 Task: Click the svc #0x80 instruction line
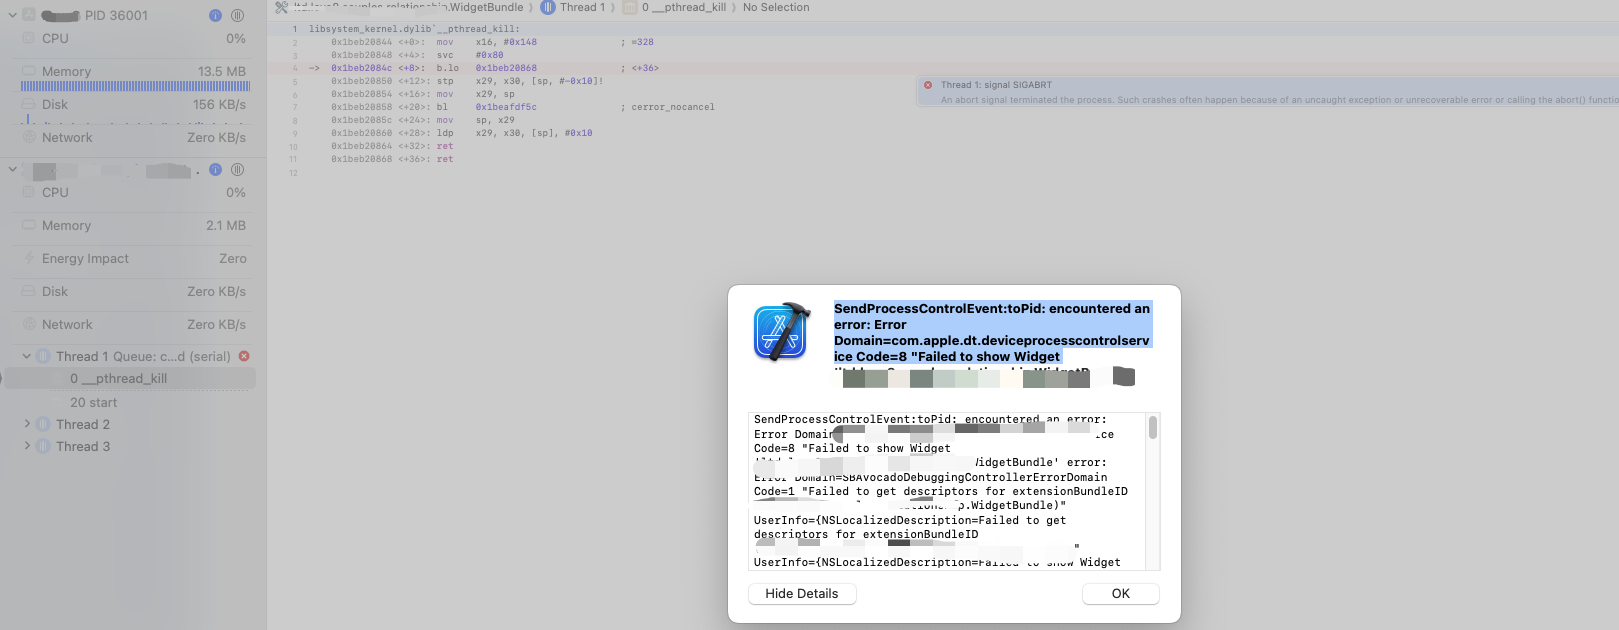tap(418, 55)
